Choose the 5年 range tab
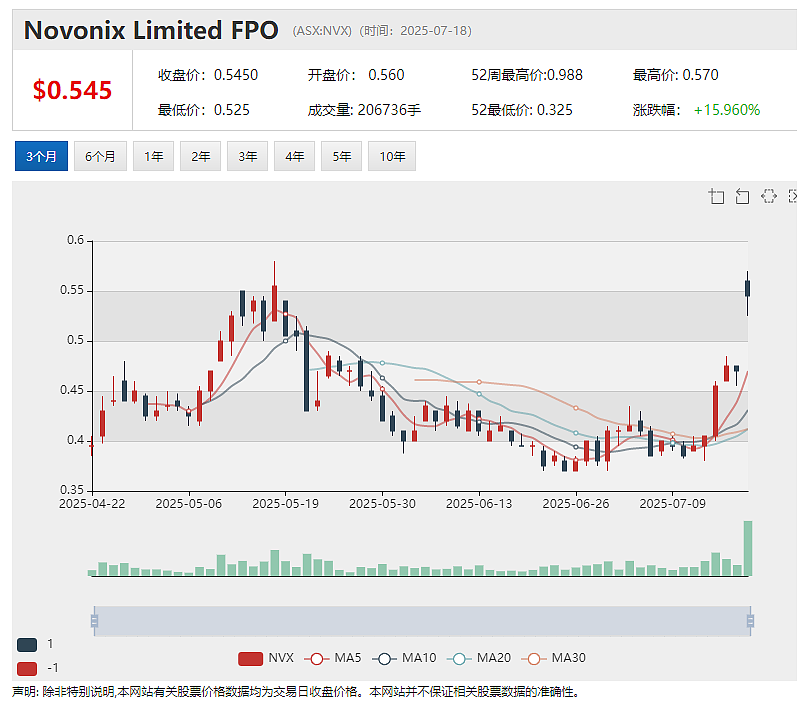 tap(341, 156)
